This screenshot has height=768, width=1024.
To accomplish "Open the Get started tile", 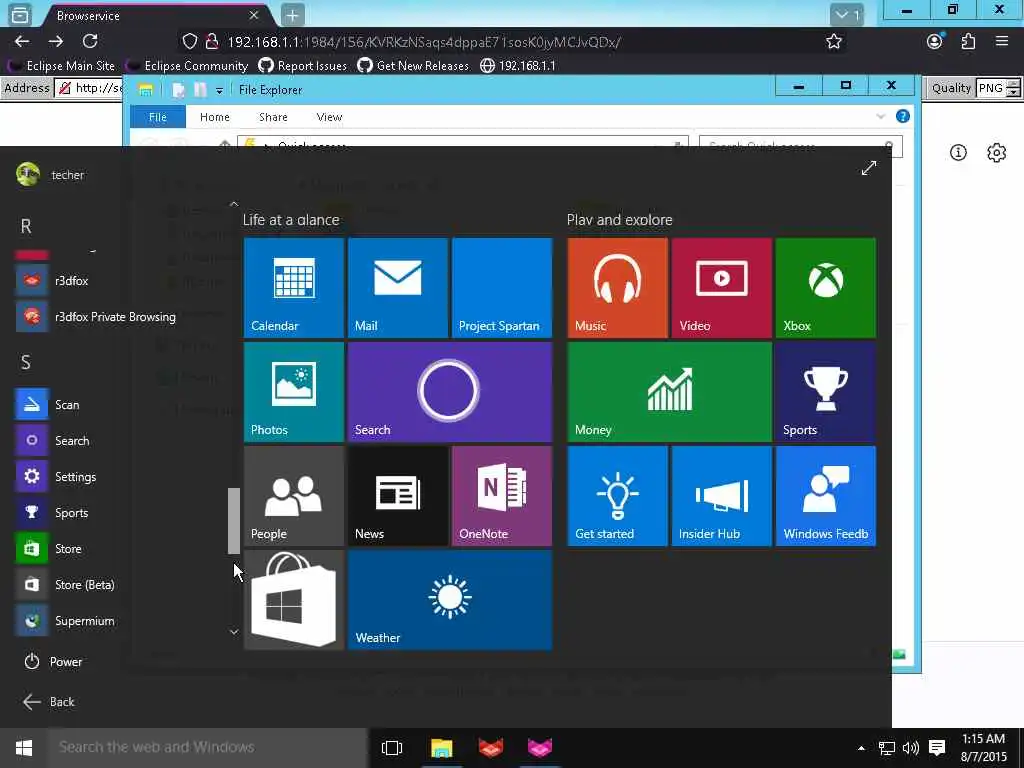I will [x=617, y=496].
